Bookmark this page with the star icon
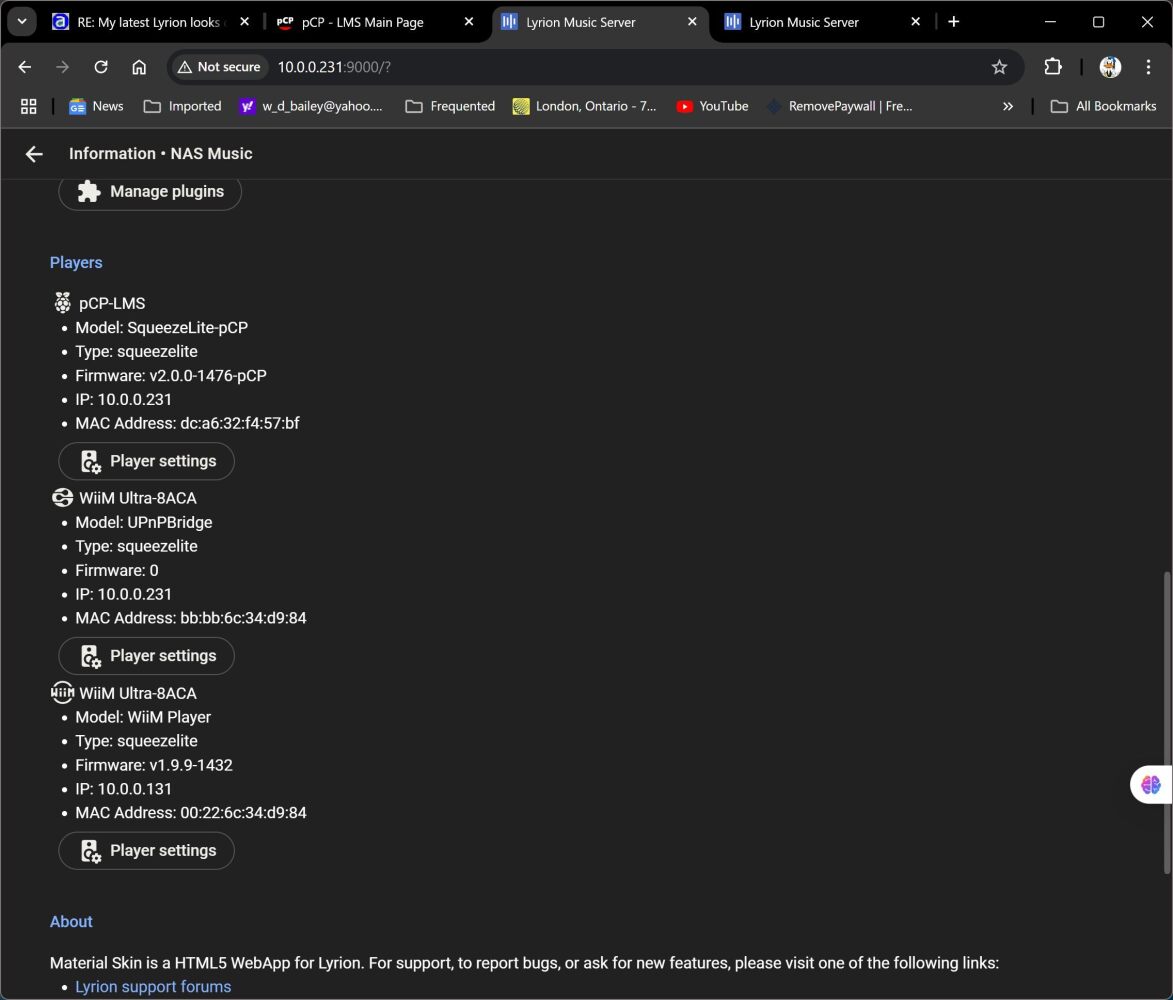 coord(999,67)
